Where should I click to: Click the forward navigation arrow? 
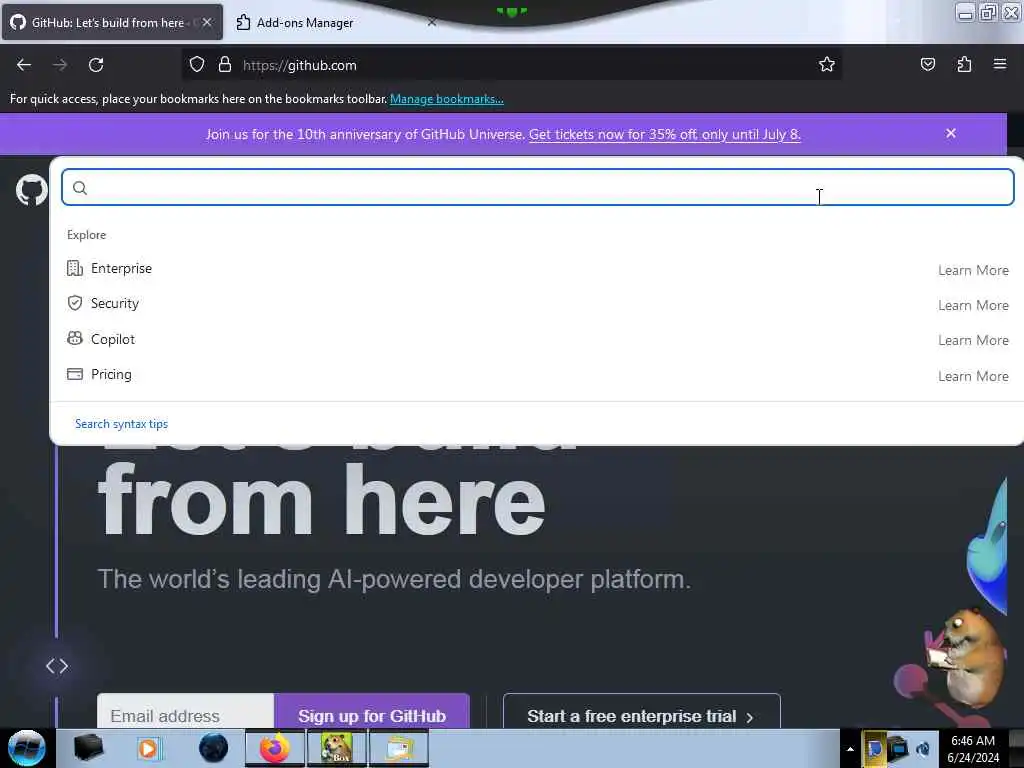tap(60, 65)
